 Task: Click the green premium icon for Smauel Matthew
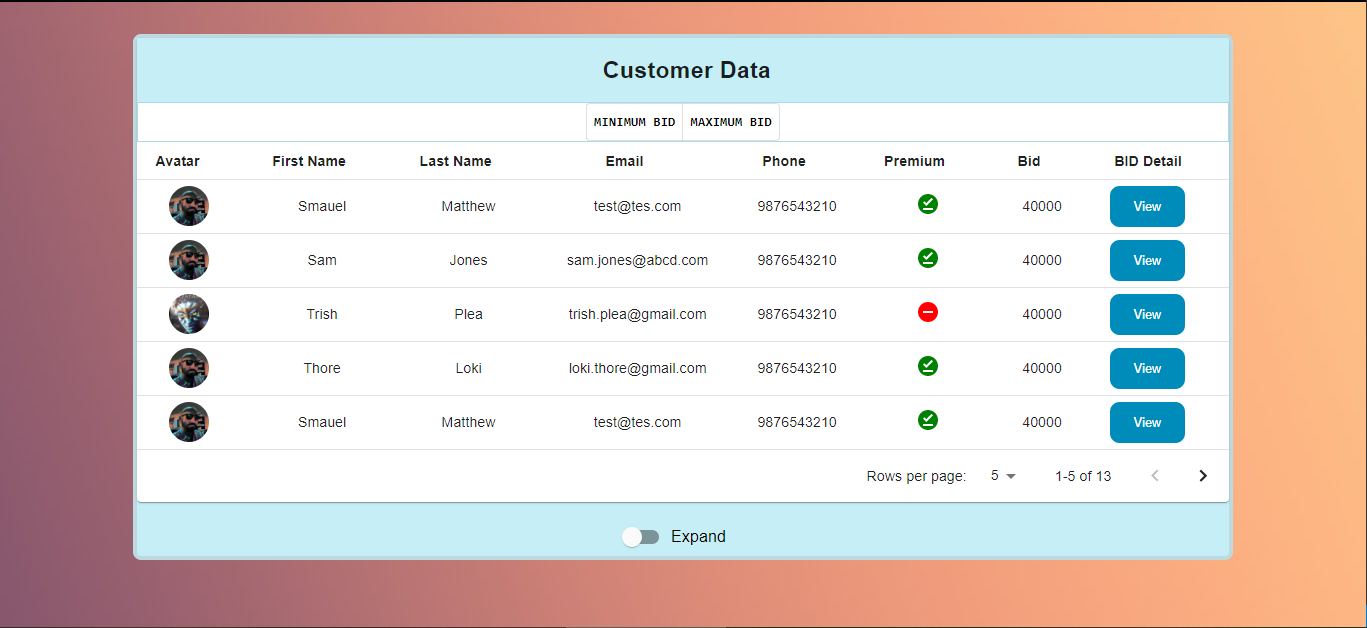927,204
